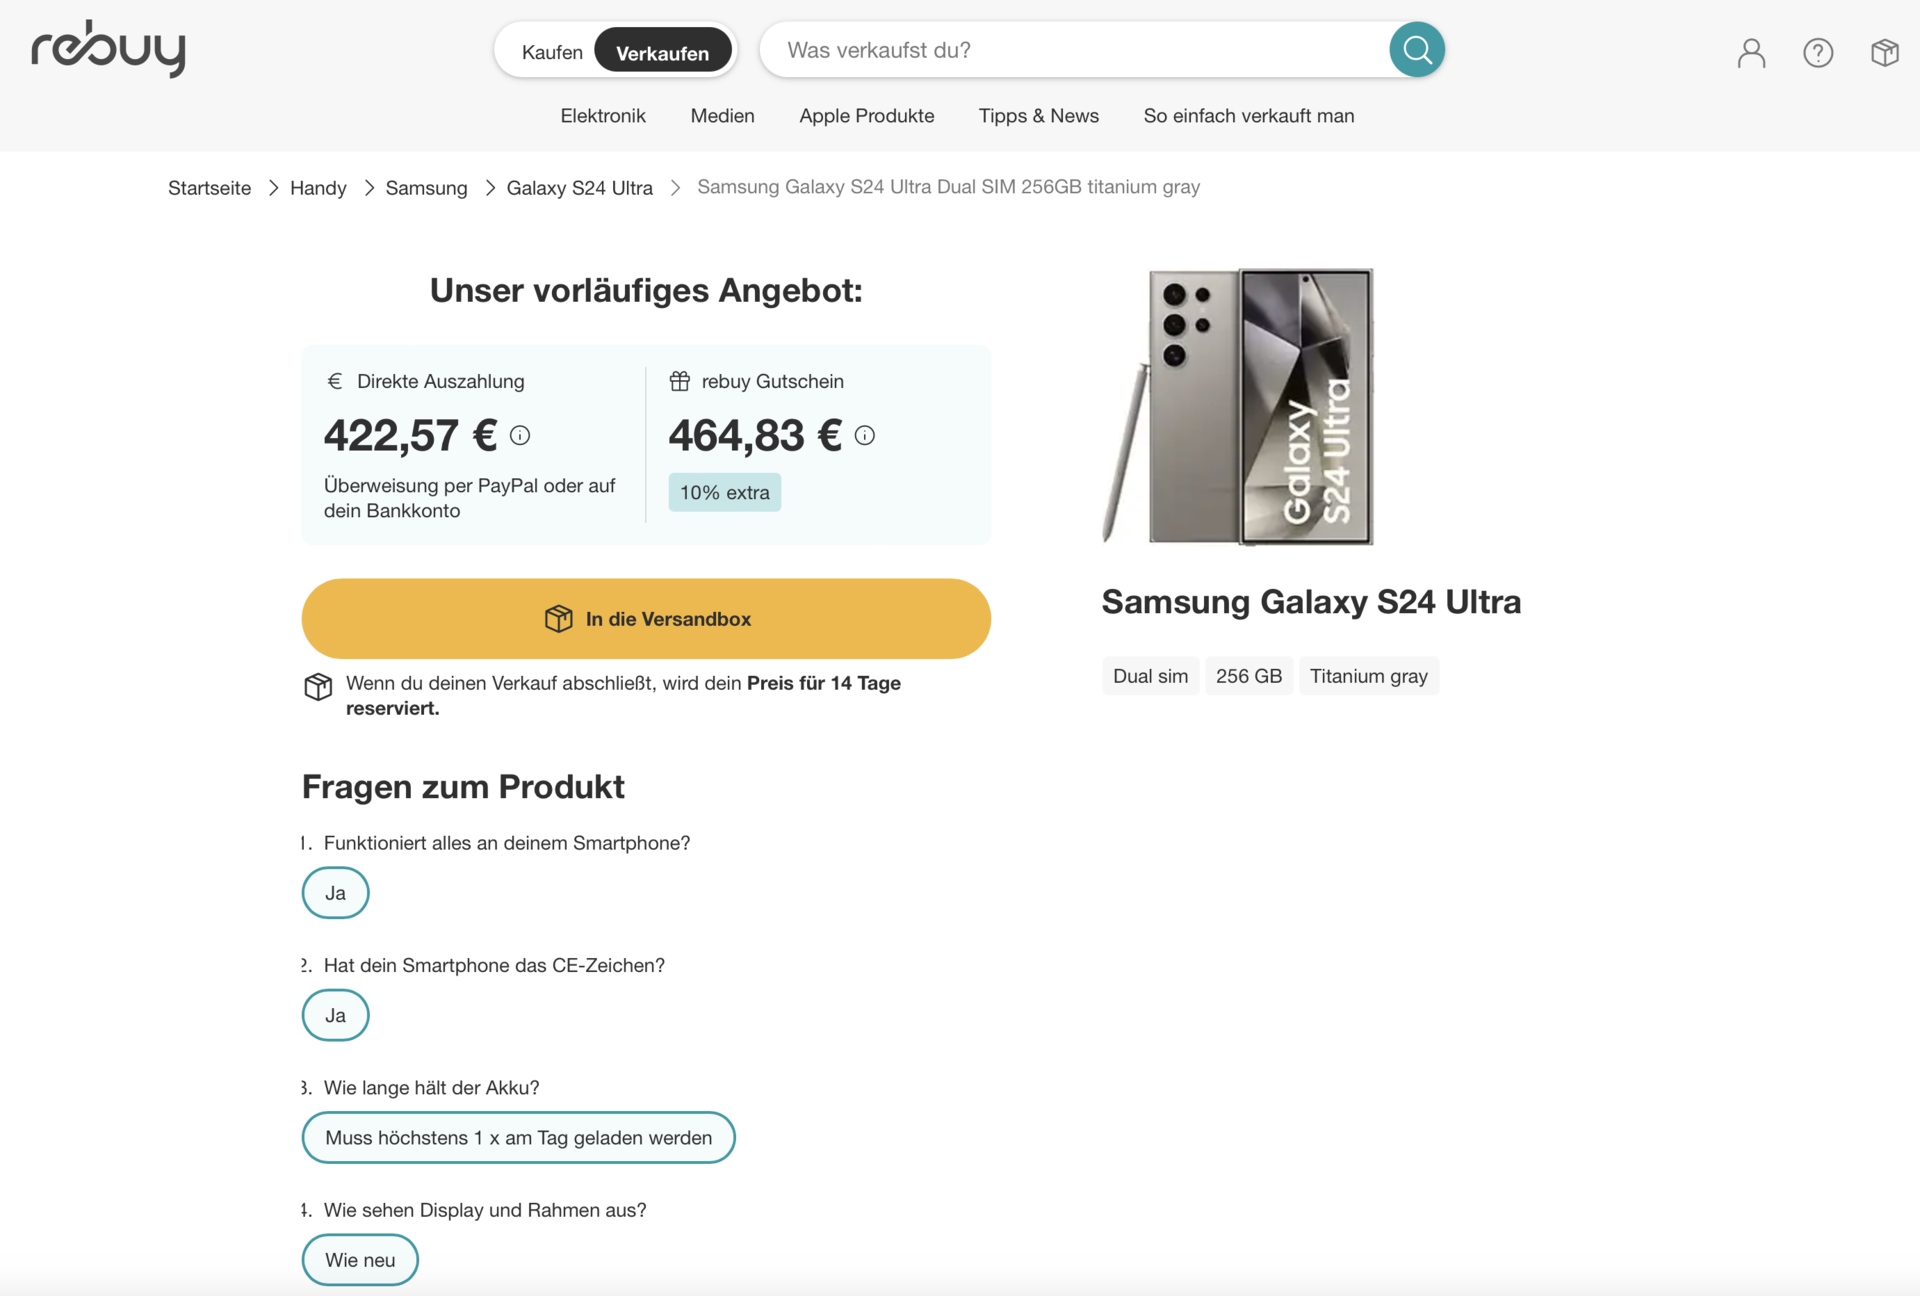Select Ja for smartphone functionality question

(336, 893)
